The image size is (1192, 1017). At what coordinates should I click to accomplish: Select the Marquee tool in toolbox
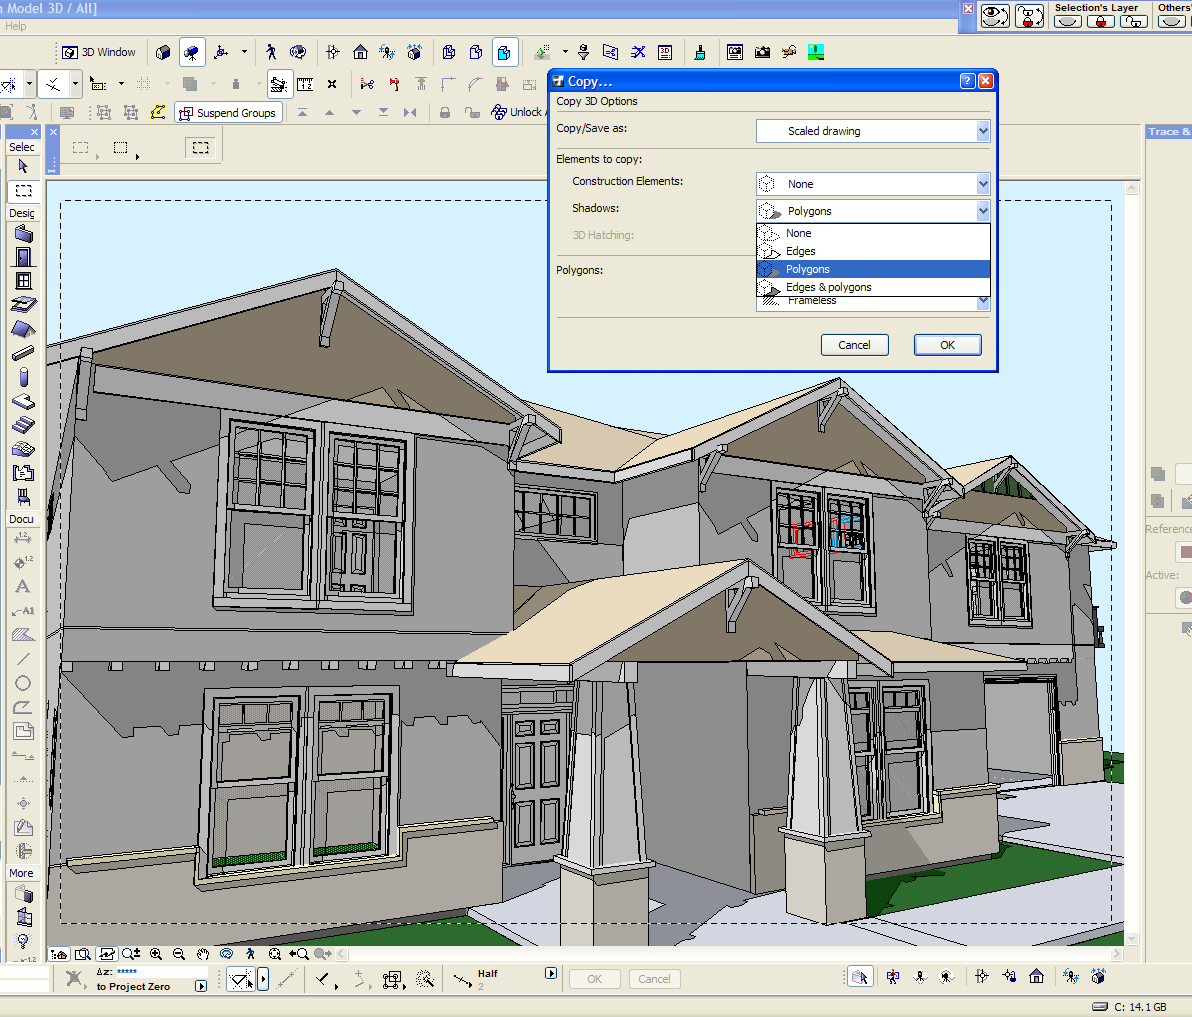[24, 190]
